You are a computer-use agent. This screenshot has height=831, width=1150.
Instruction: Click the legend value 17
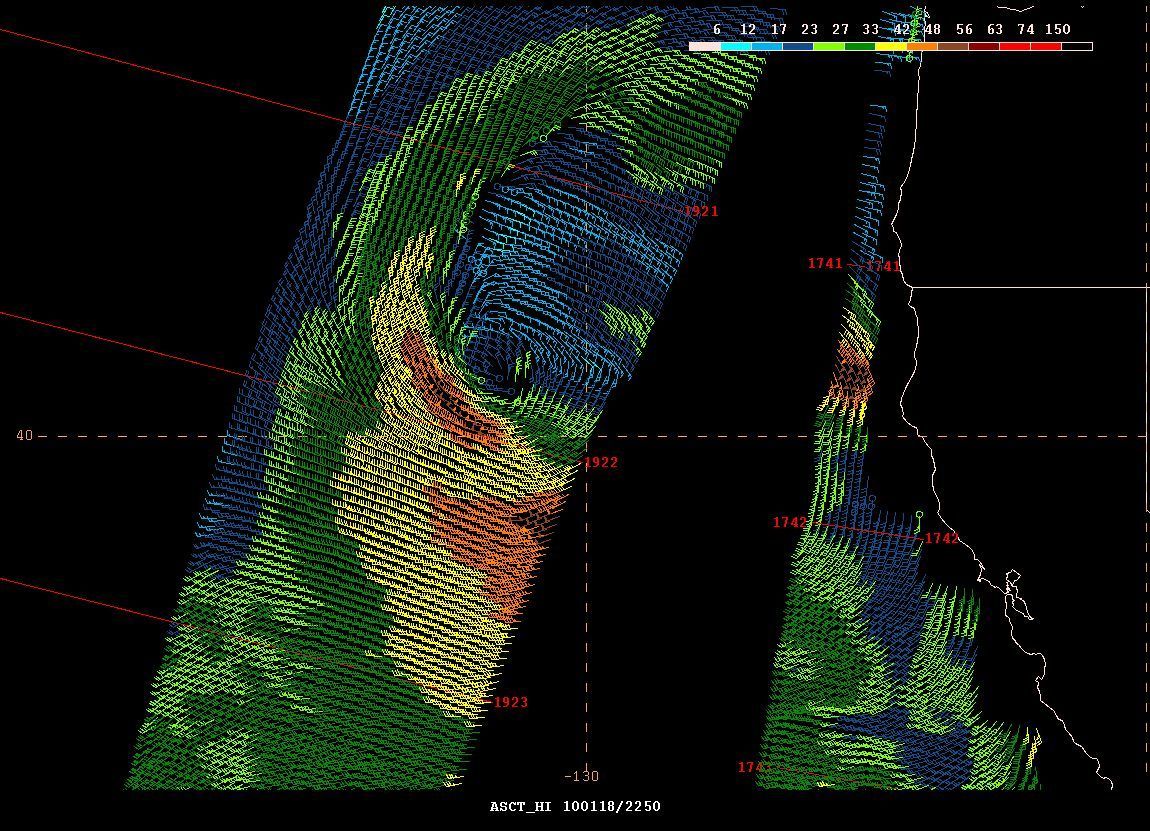click(779, 29)
